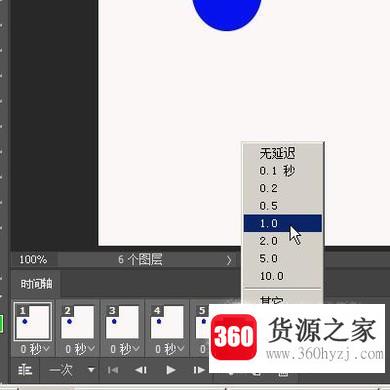
Task: Choose the 0.1 秒 delay option
Action: click(x=283, y=171)
